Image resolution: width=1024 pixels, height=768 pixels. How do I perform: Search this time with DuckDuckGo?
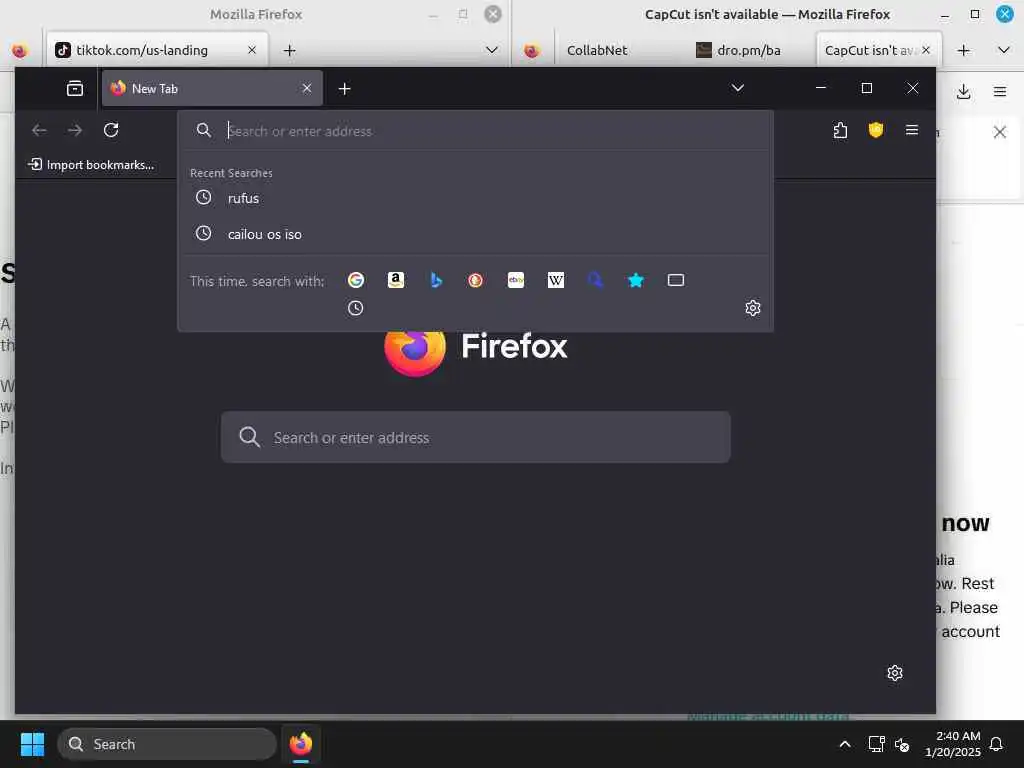(475, 280)
